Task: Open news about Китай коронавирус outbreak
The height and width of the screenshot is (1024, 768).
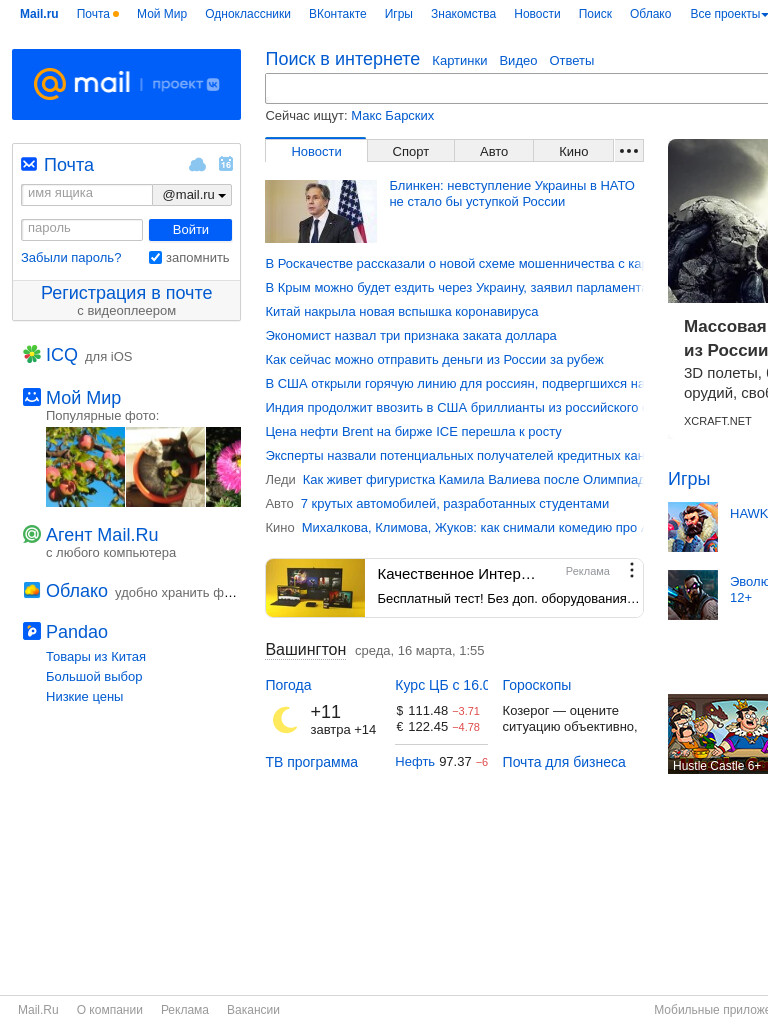Action: 402,312
